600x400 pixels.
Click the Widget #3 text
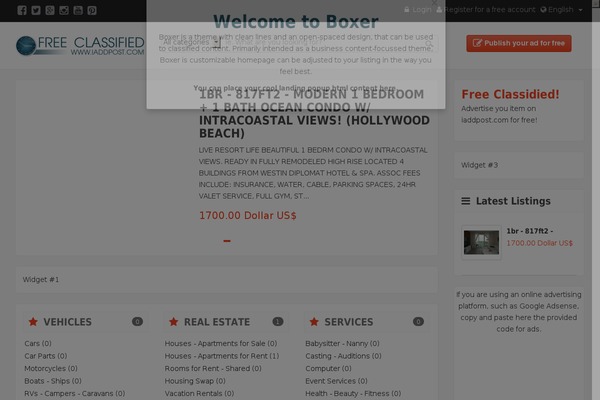(479, 165)
